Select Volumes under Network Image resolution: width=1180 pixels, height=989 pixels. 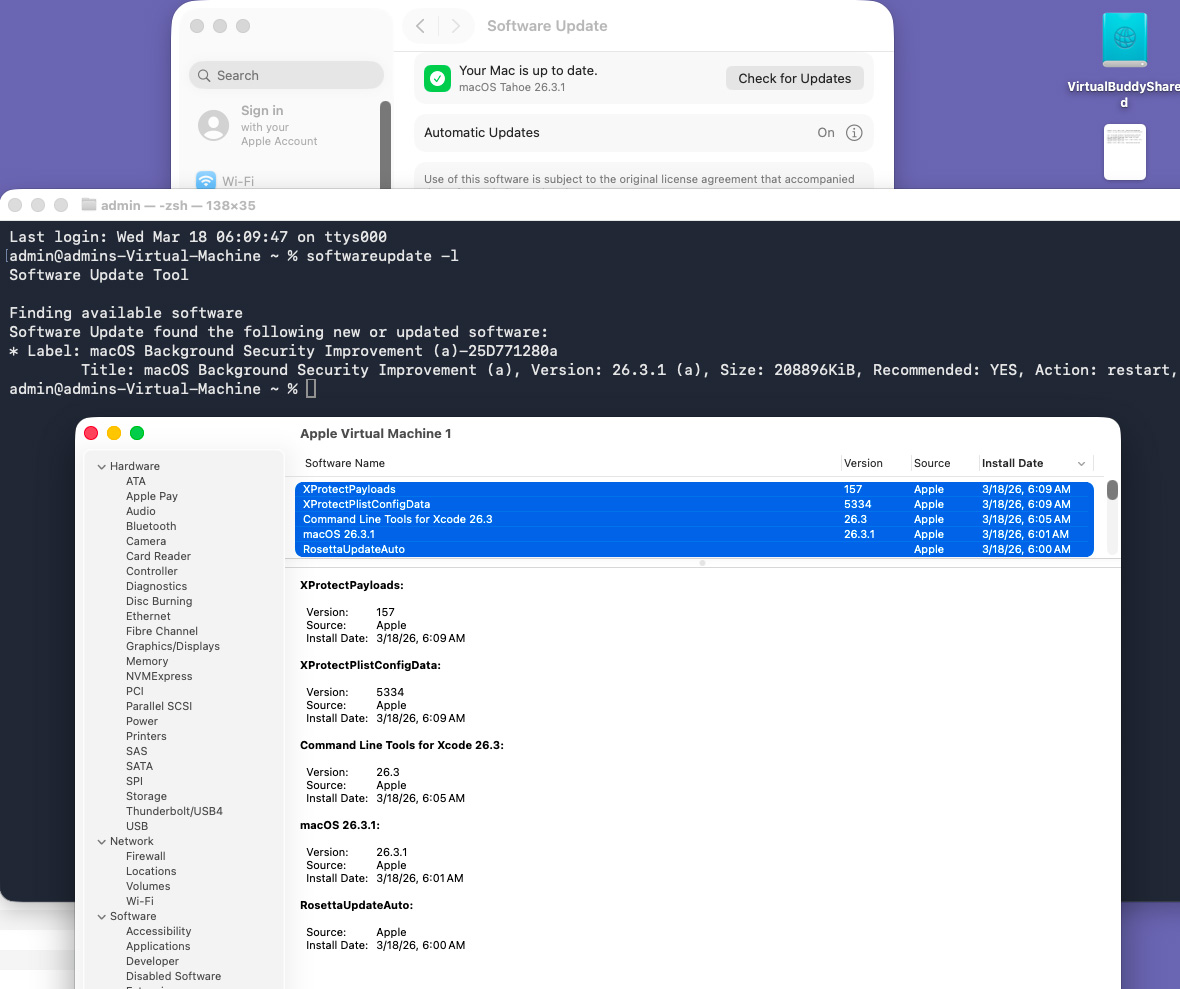148,887
